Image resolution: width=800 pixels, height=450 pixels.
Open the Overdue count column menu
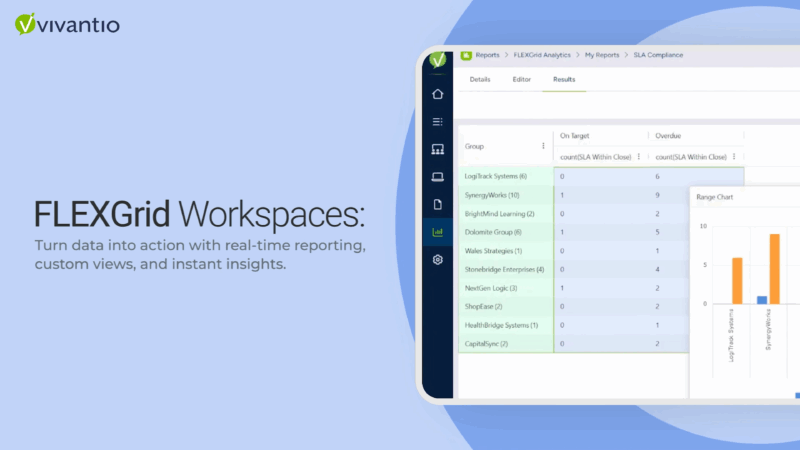tap(734, 156)
